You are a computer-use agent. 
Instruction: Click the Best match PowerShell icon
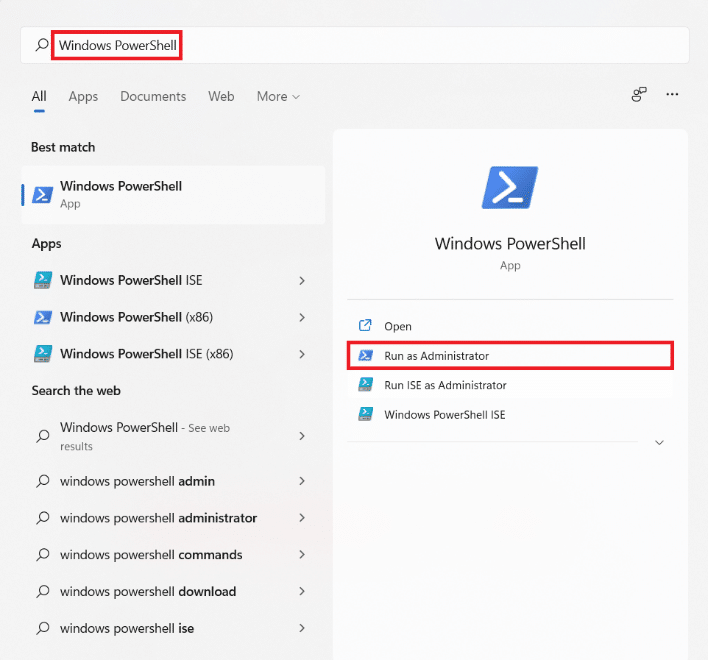pos(43,195)
